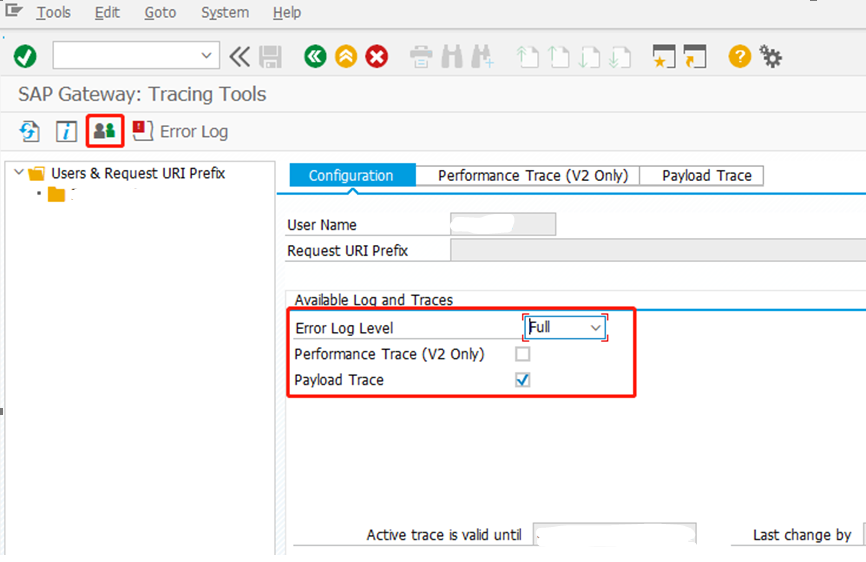The image size is (866, 562).
Task: Click the Save diskette icon
Action: coord(270,56)
